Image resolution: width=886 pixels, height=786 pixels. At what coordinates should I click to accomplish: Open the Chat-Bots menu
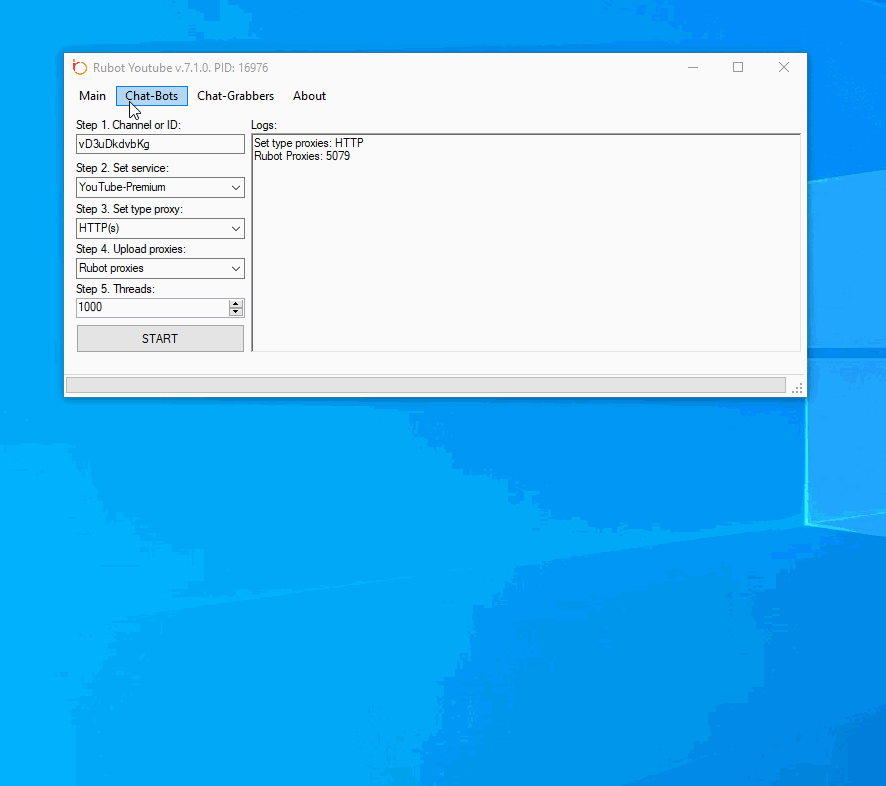(x=152, y=96)
